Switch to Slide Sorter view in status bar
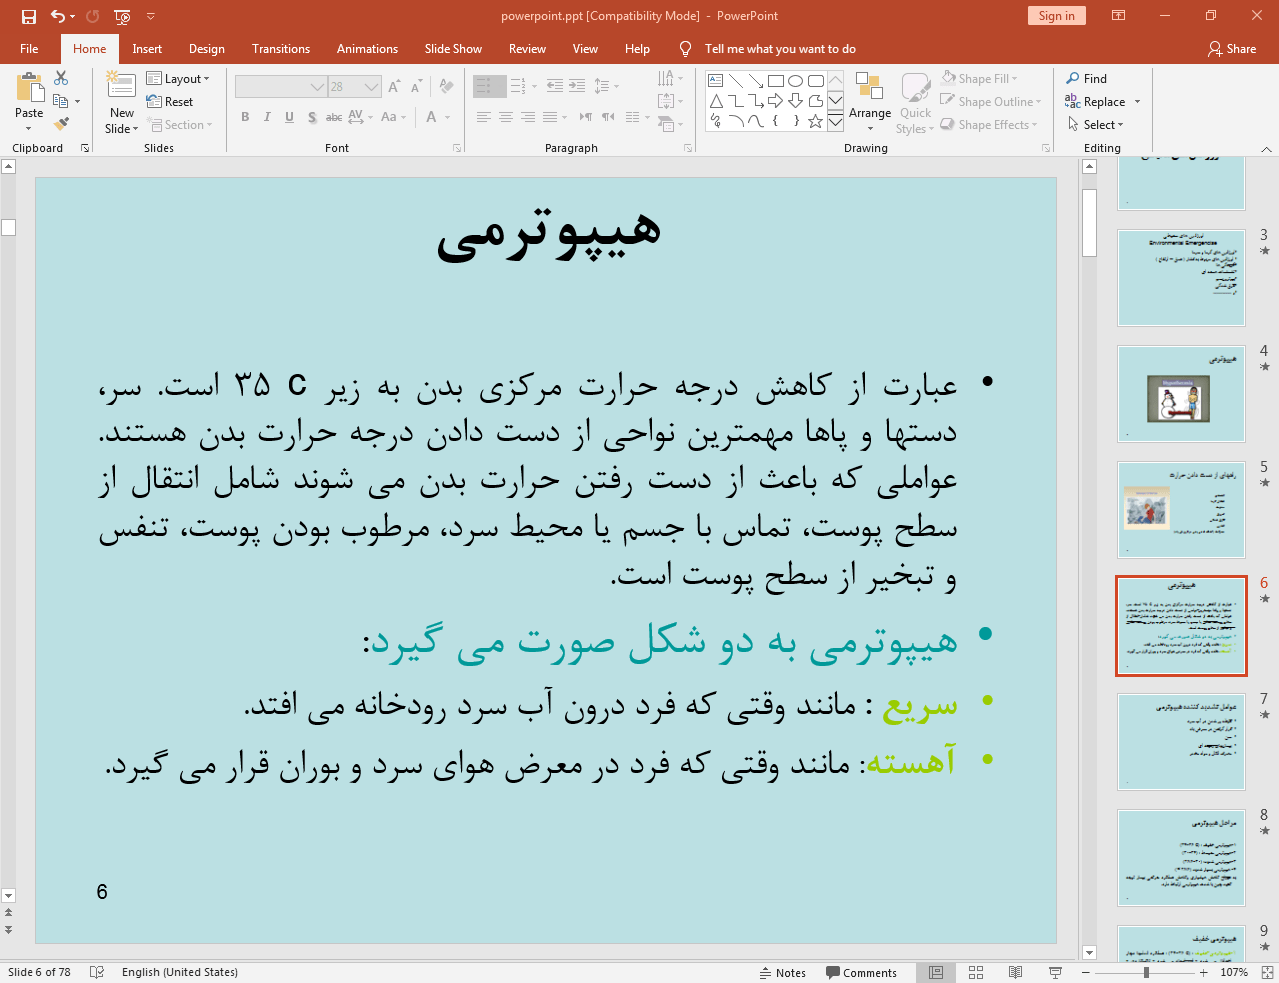The height and width of the screenshot is (983, 1279). click(975, 971)
